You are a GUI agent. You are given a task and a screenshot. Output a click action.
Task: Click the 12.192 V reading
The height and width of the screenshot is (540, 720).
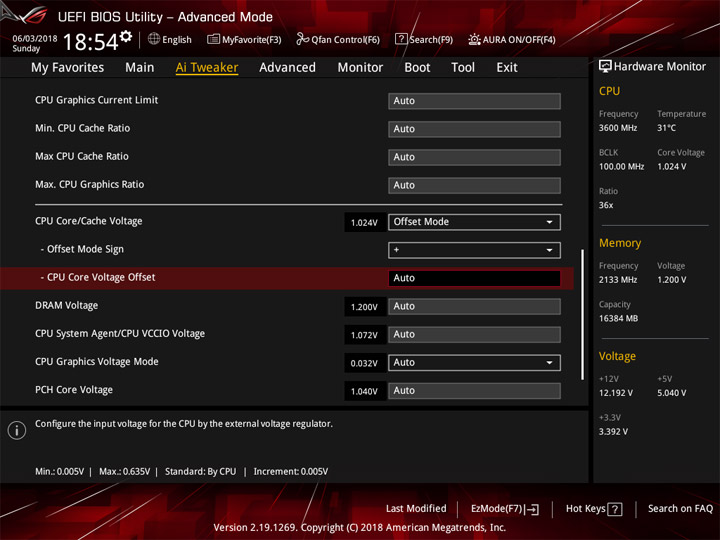pos(616,393)
